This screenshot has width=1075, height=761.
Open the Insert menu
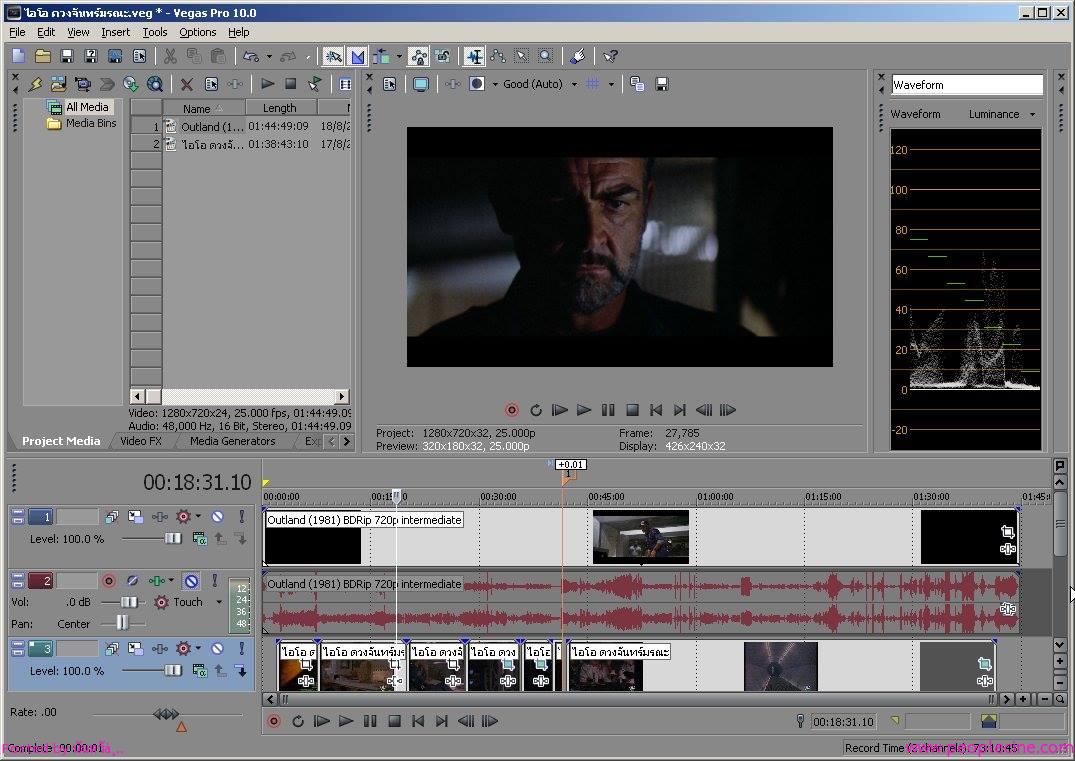pyautogui.click(x=115, y=32)
